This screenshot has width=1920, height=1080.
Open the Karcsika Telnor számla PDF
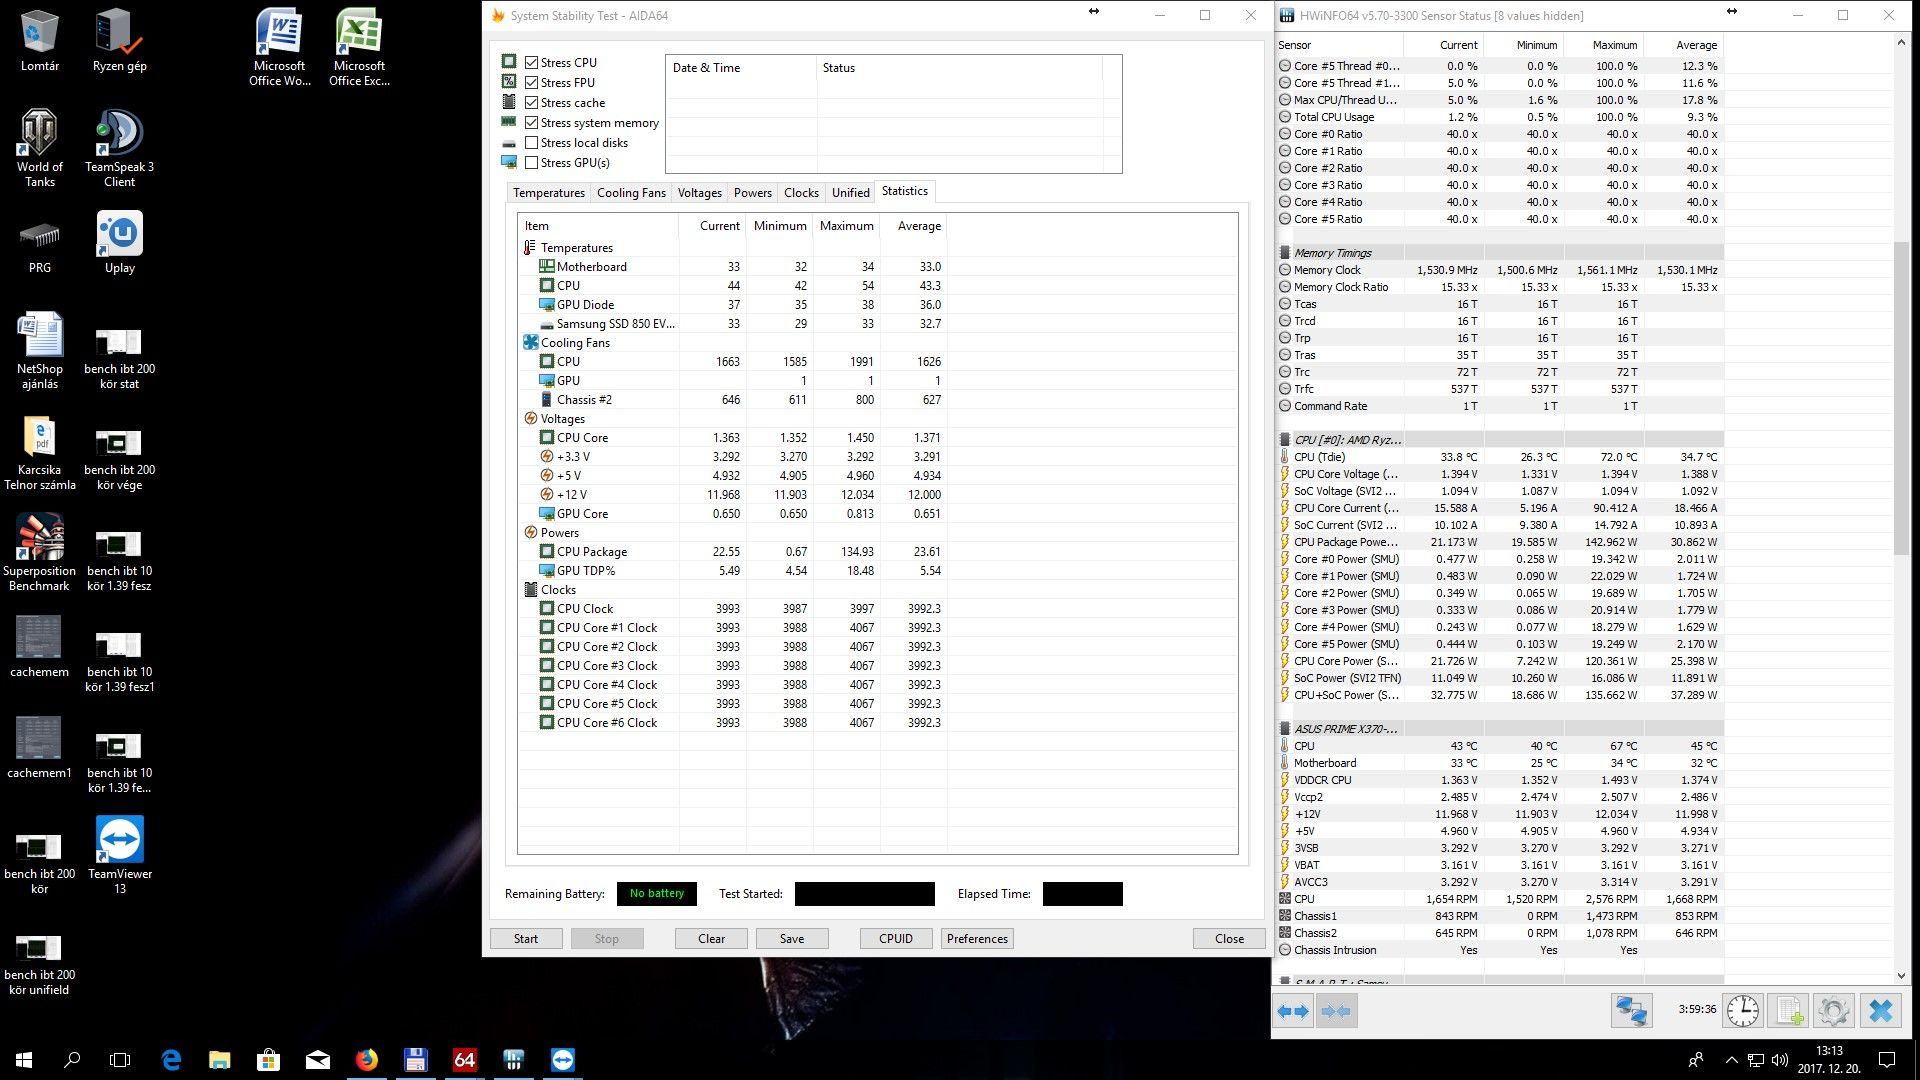pyautogui.click(x=40, y=452)
